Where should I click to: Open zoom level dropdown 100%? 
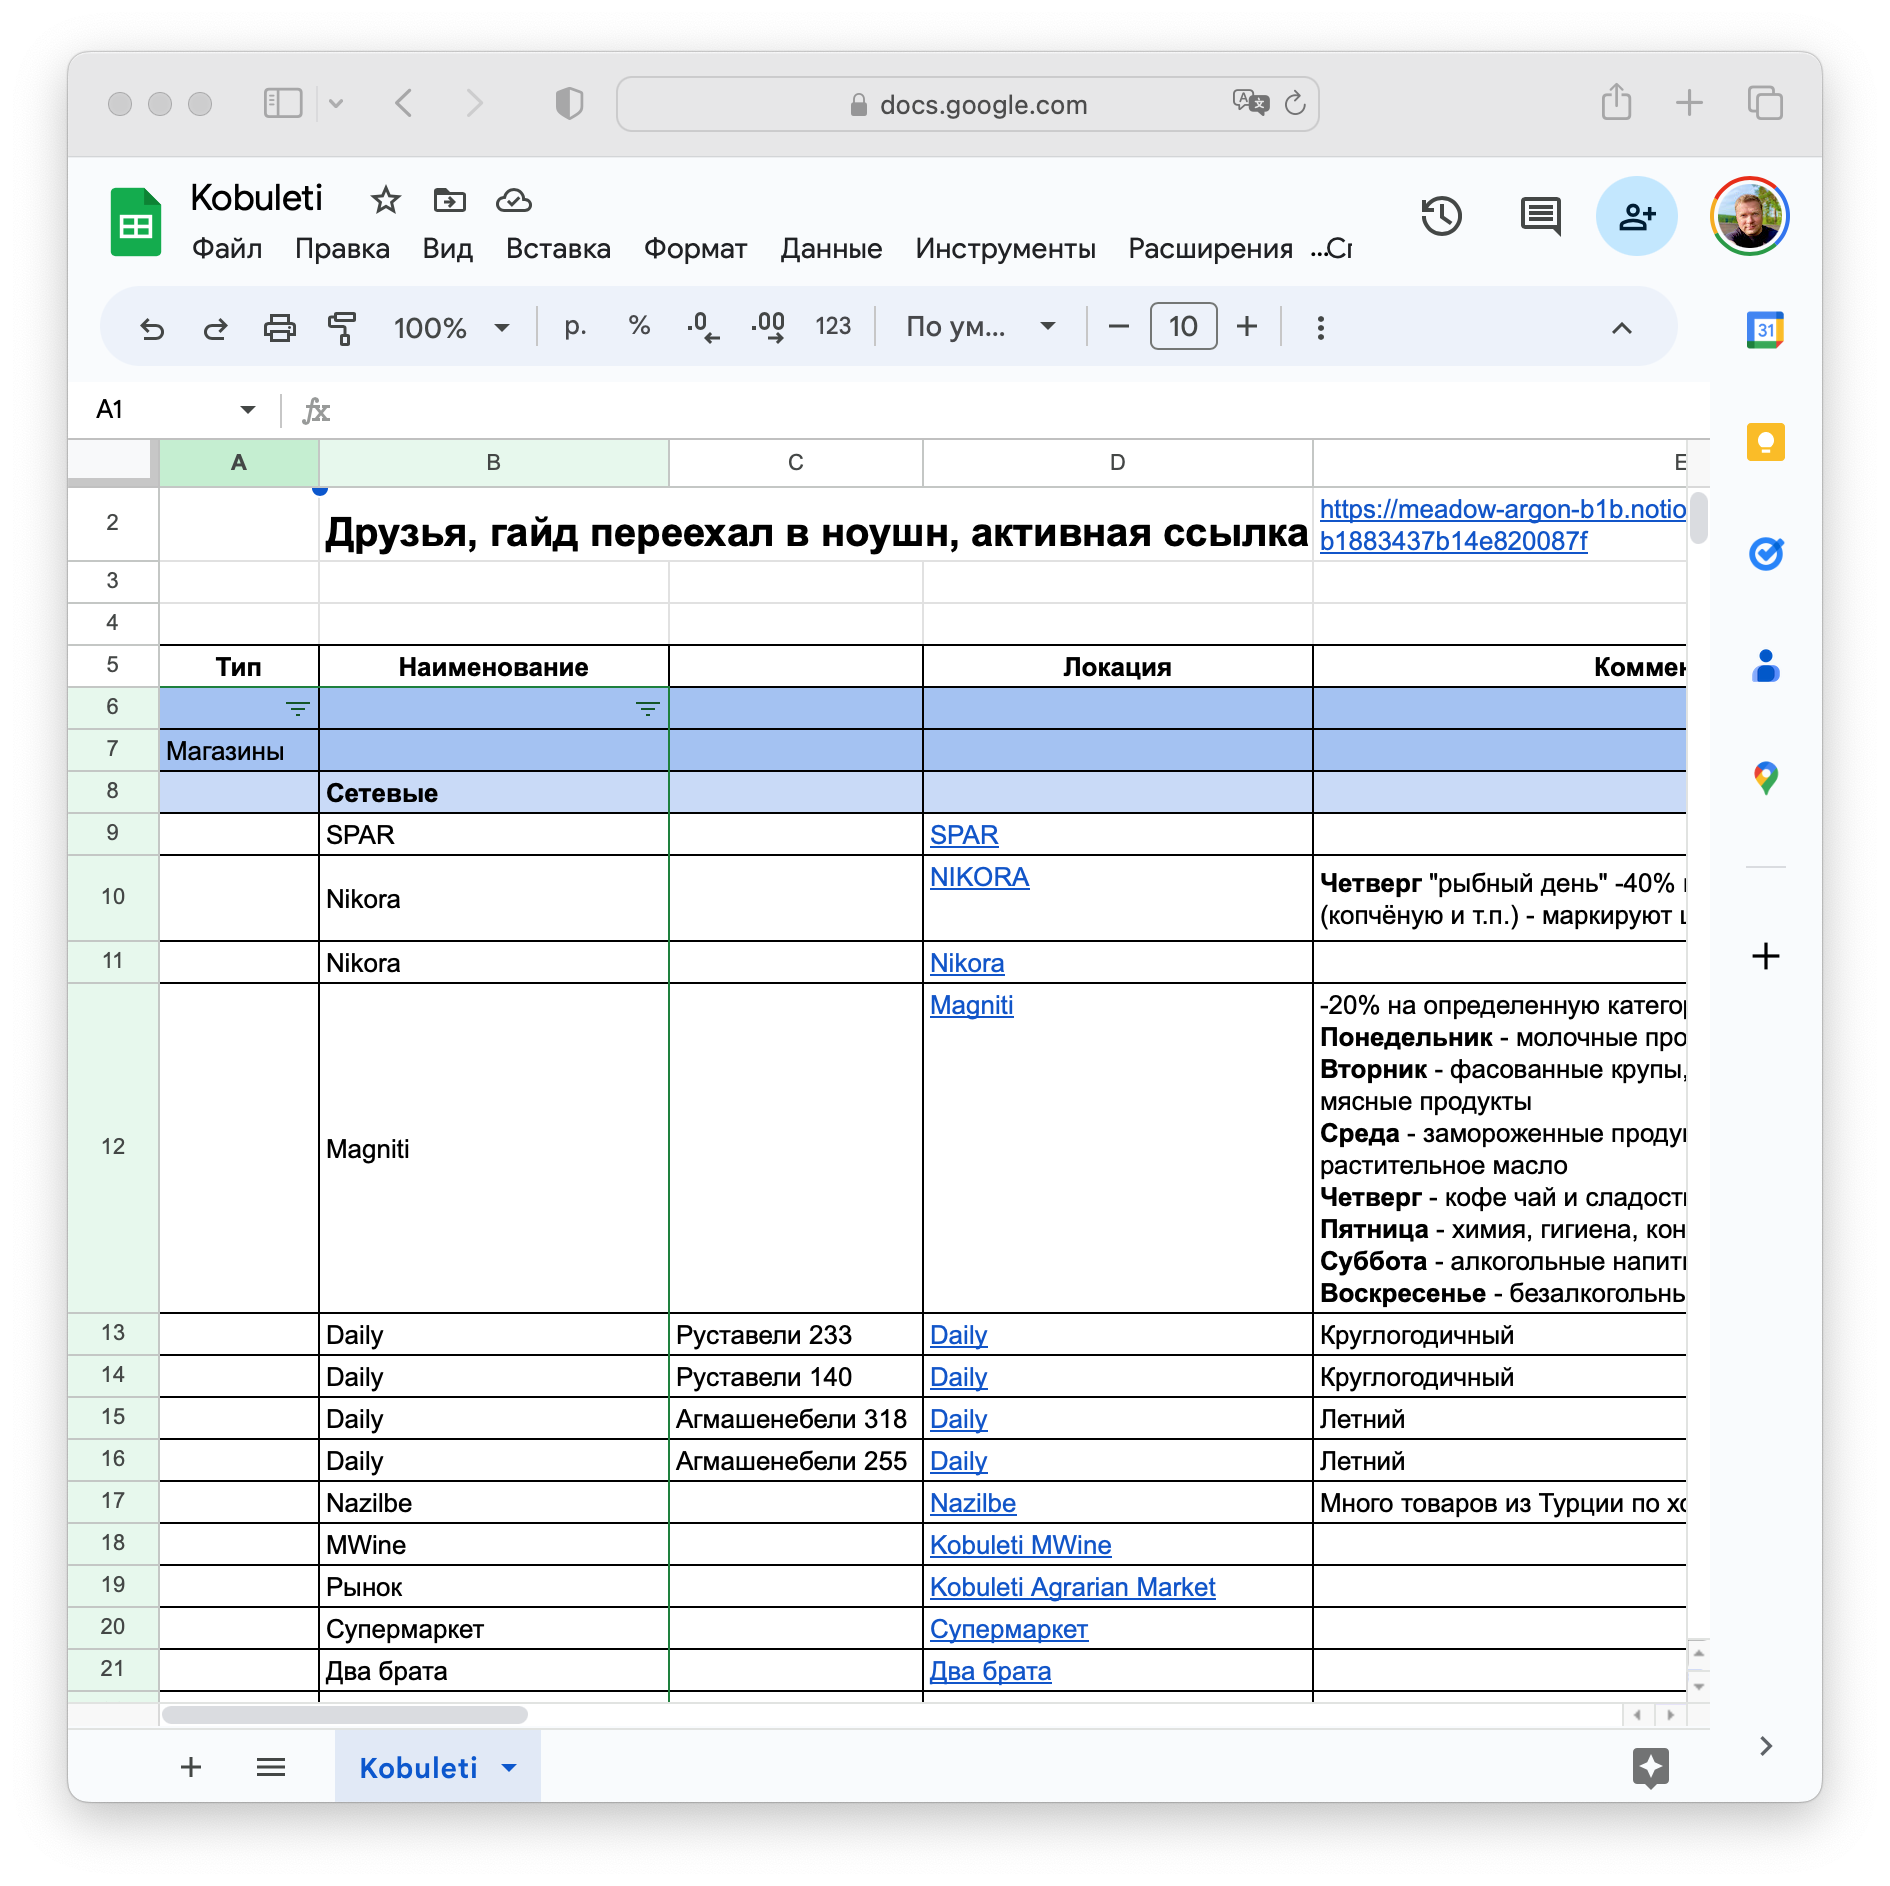point(451,327)
